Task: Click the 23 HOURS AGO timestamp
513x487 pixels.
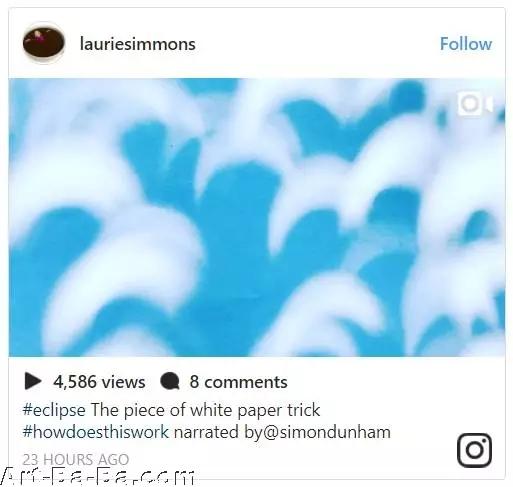Action: (x=76, y=459)
